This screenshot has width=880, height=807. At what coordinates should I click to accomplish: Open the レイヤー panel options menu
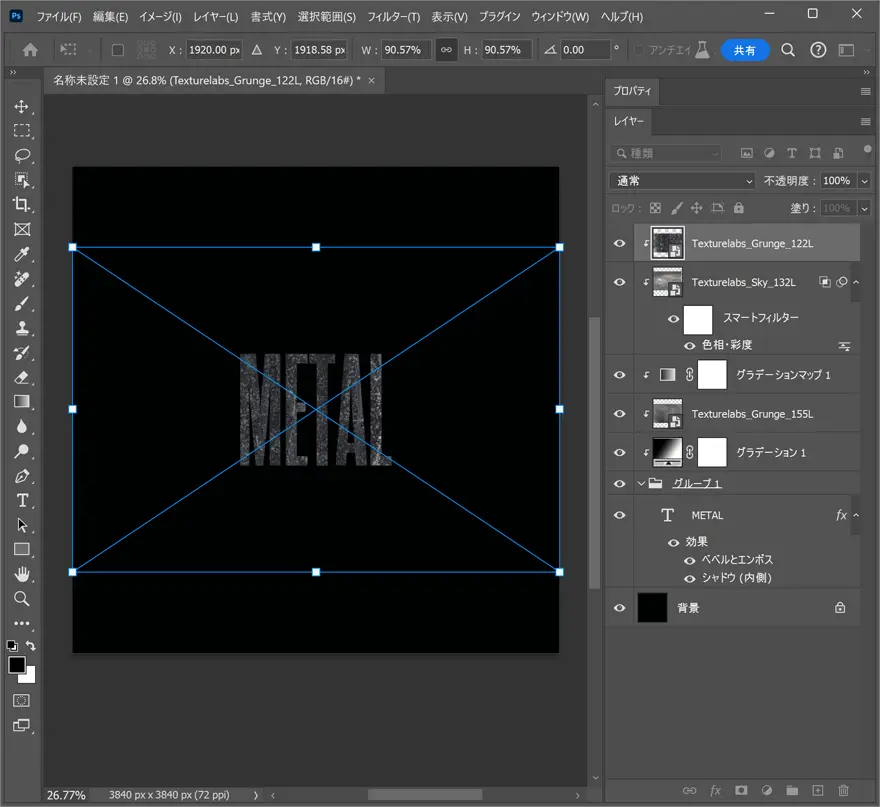tap(865, 122)
